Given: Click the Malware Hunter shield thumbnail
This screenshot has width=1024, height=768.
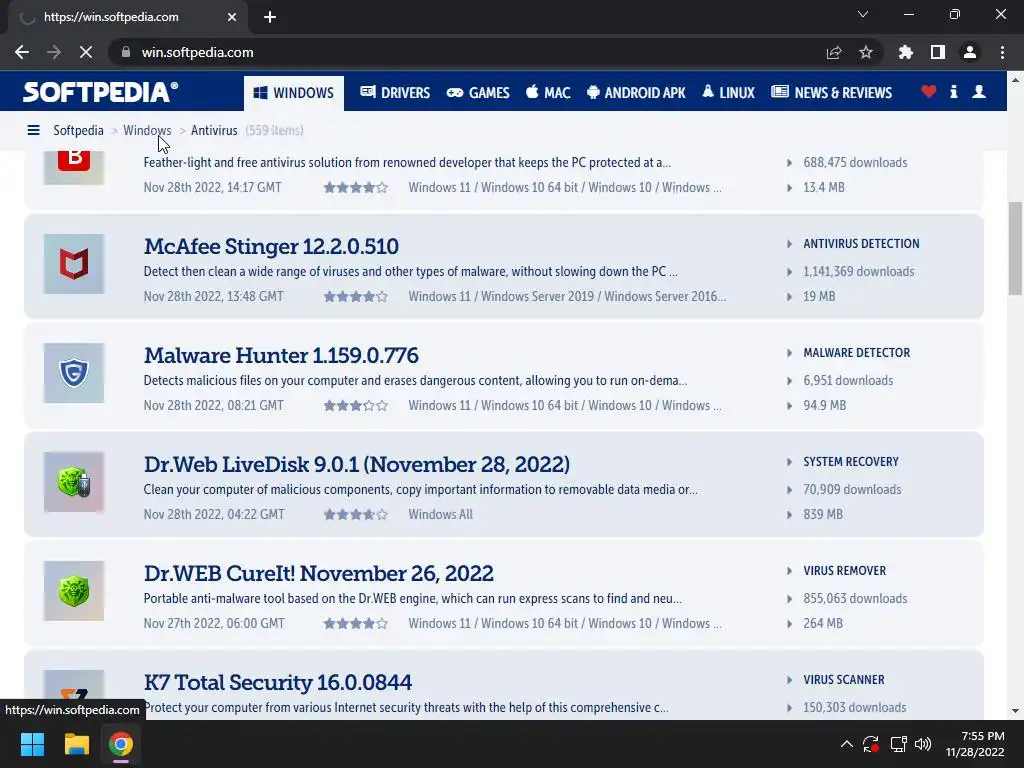Looking at the screenshot, I should (74, 373).
